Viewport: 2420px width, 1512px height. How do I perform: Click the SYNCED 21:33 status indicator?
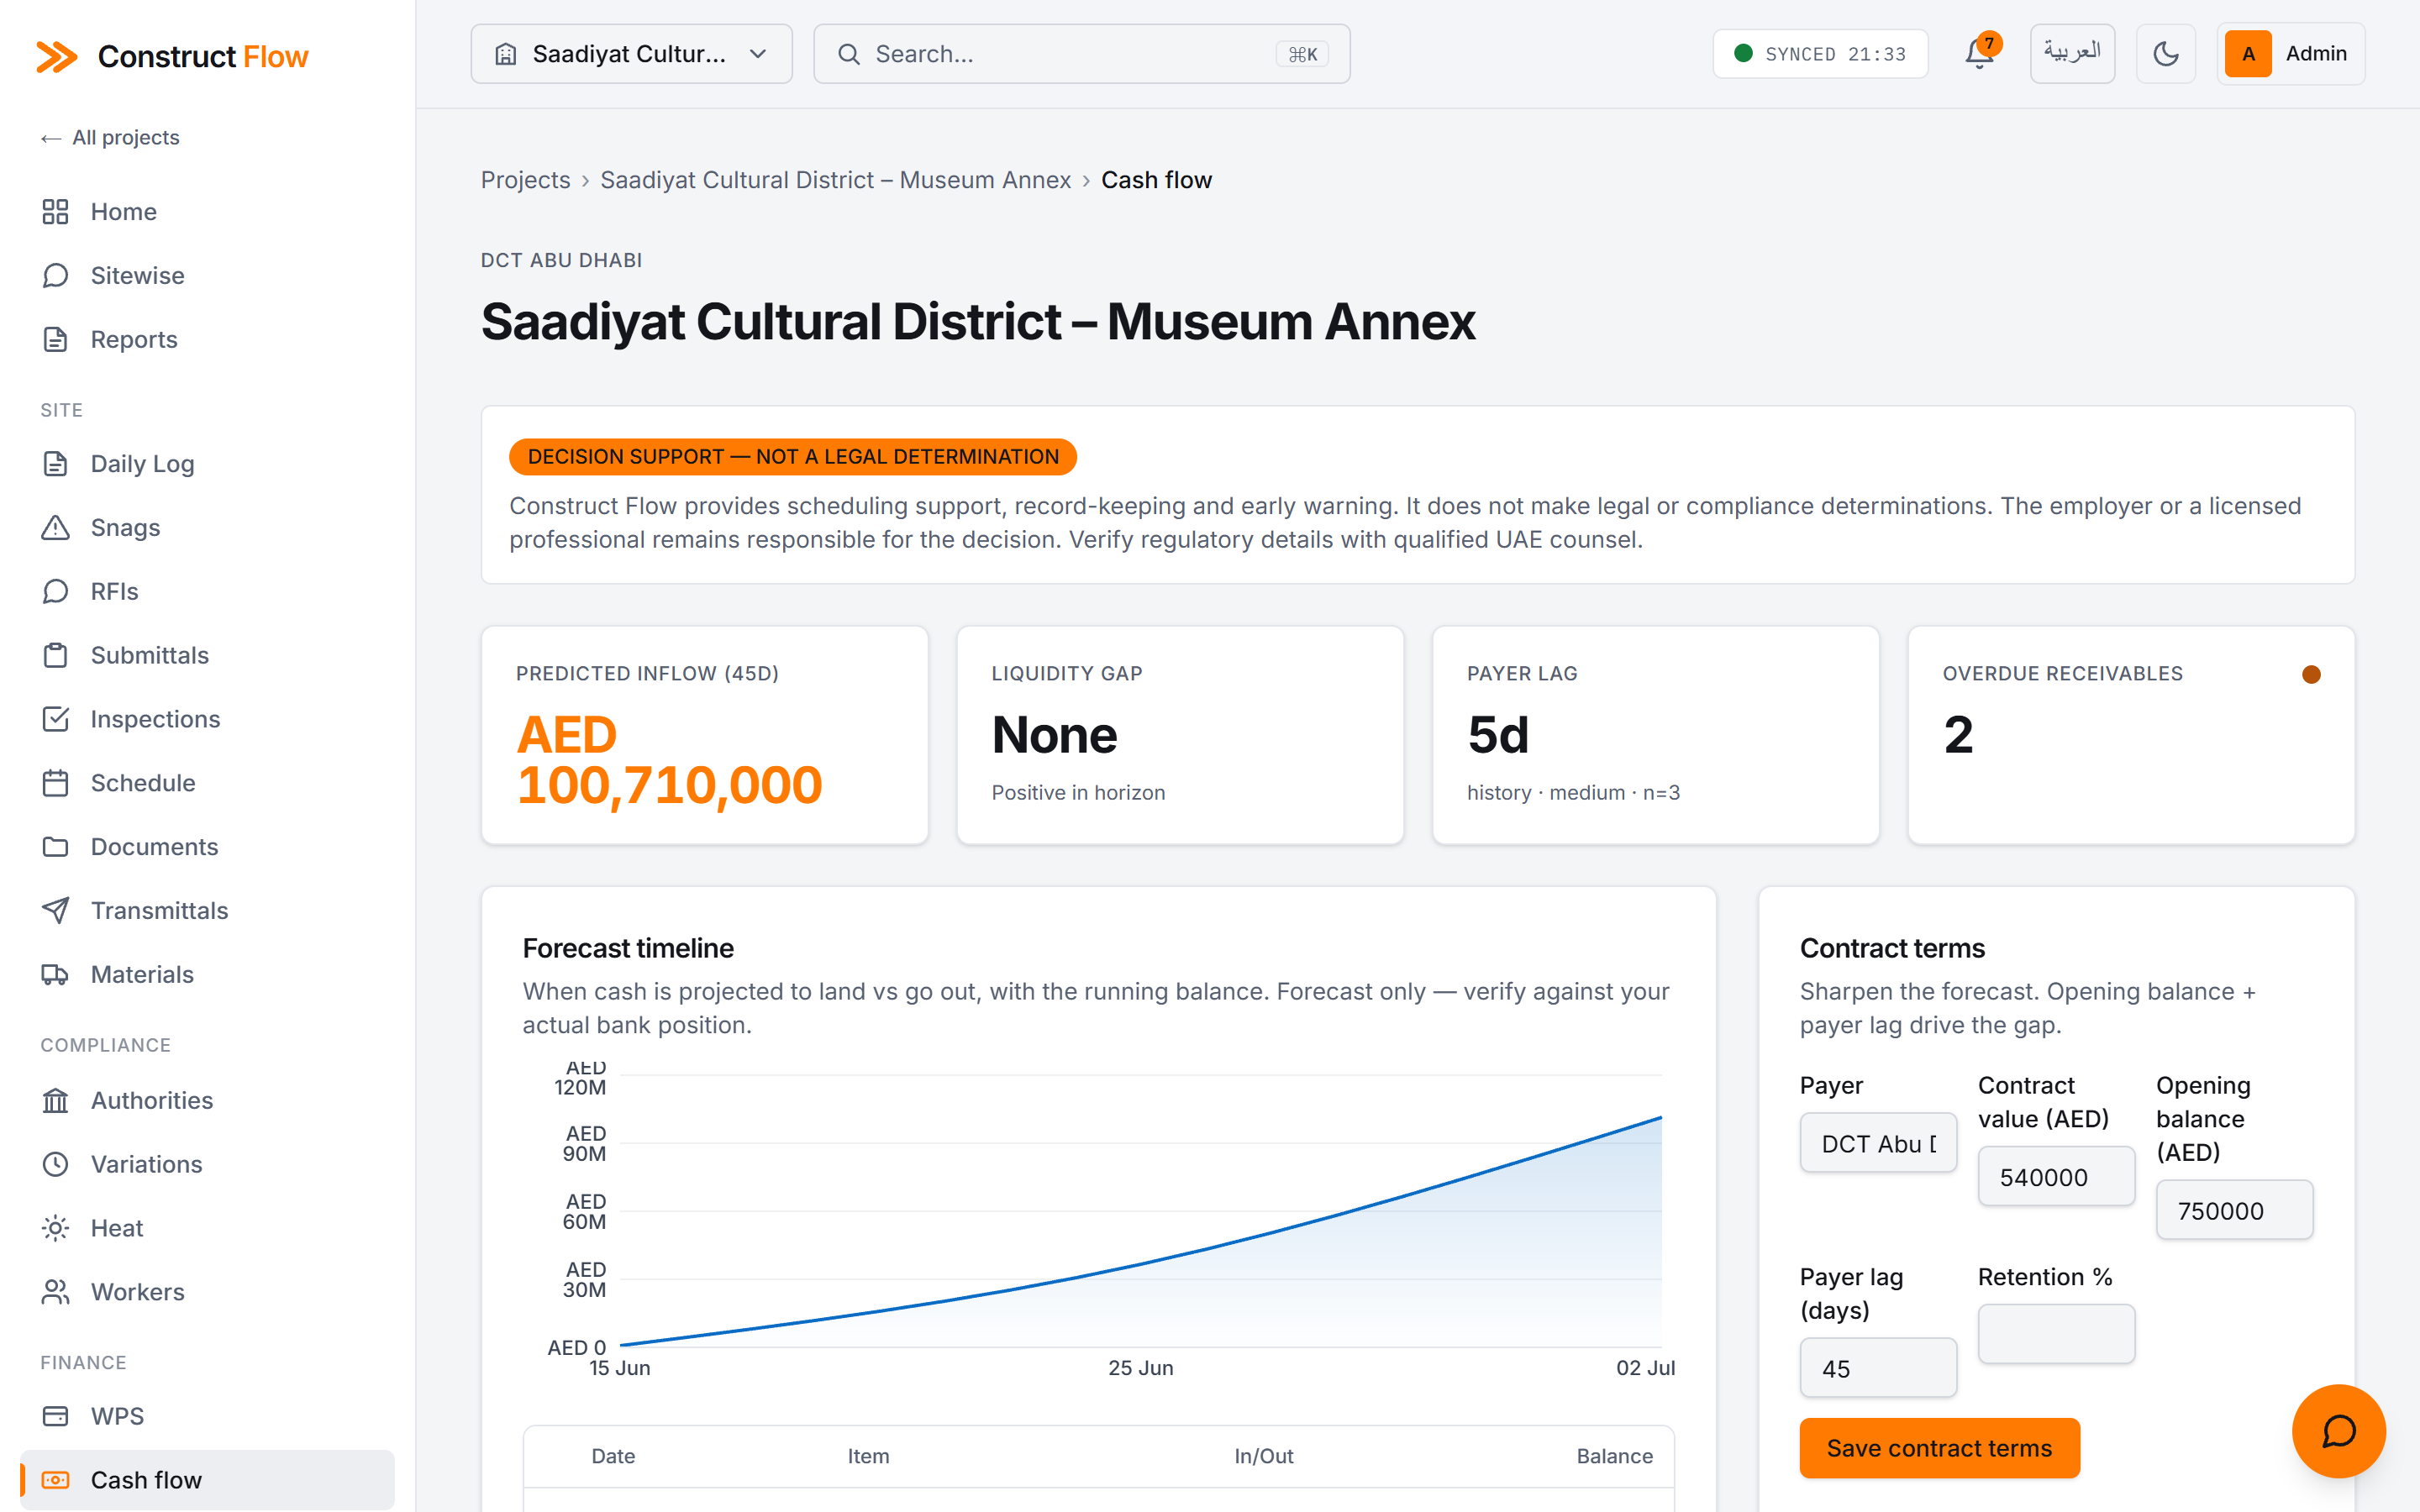pyautogui.click(x=1820, y=54)
